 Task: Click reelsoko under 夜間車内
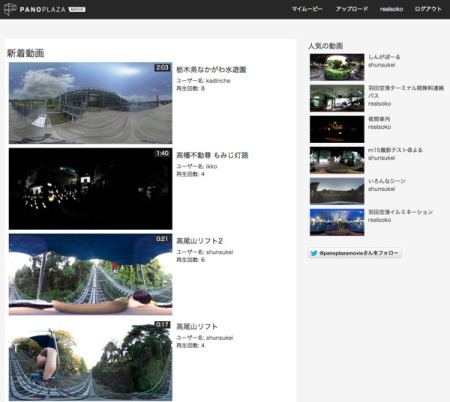click(x=379, y=127)
